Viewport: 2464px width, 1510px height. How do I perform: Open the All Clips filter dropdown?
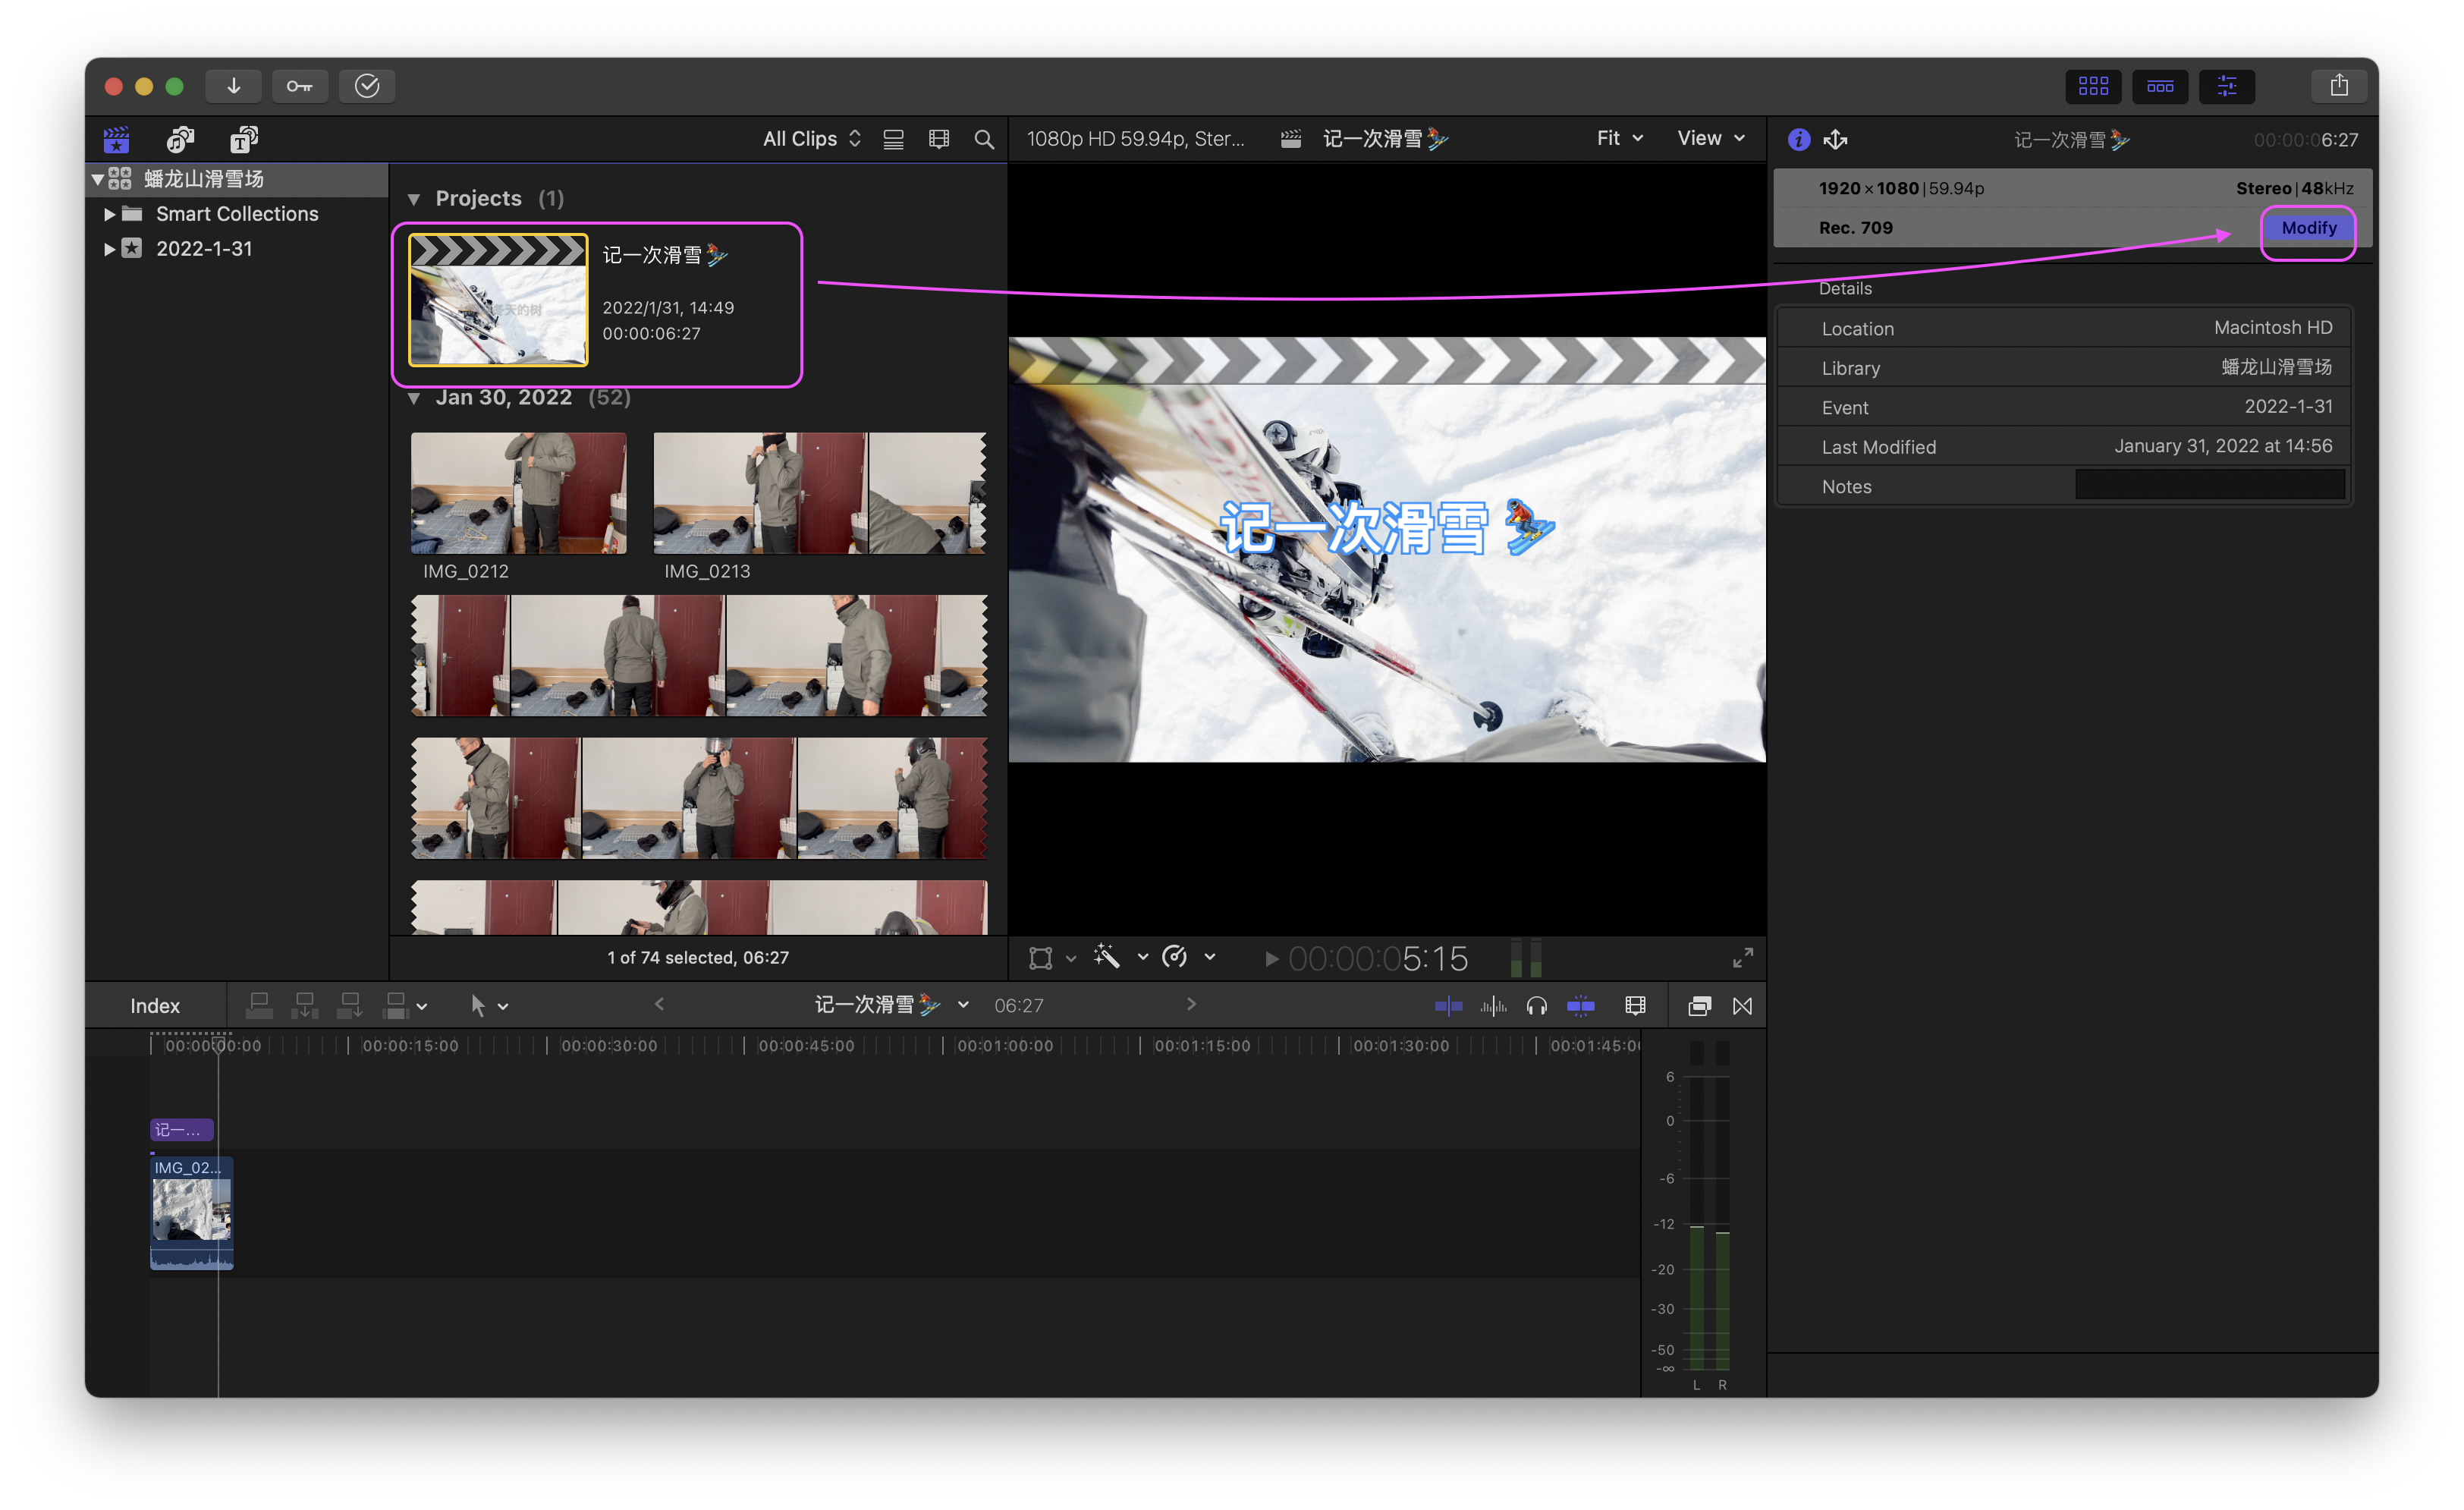811,139
